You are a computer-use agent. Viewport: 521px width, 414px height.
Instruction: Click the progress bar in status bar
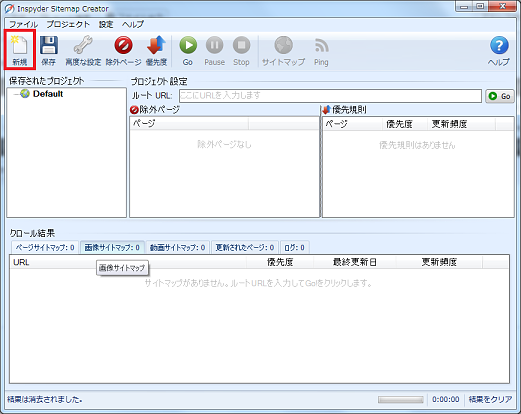pyautogui.click(x=401, y=399)
